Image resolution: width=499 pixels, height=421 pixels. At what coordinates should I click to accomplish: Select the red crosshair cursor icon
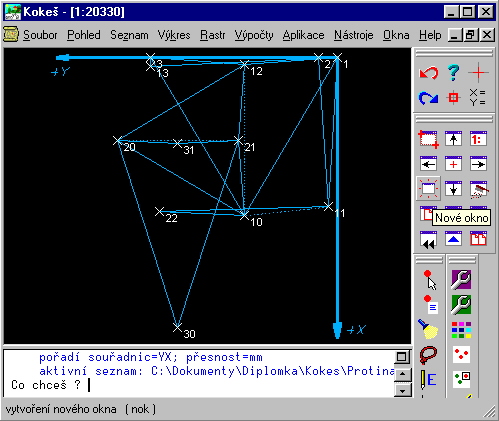tap(478, 72)
